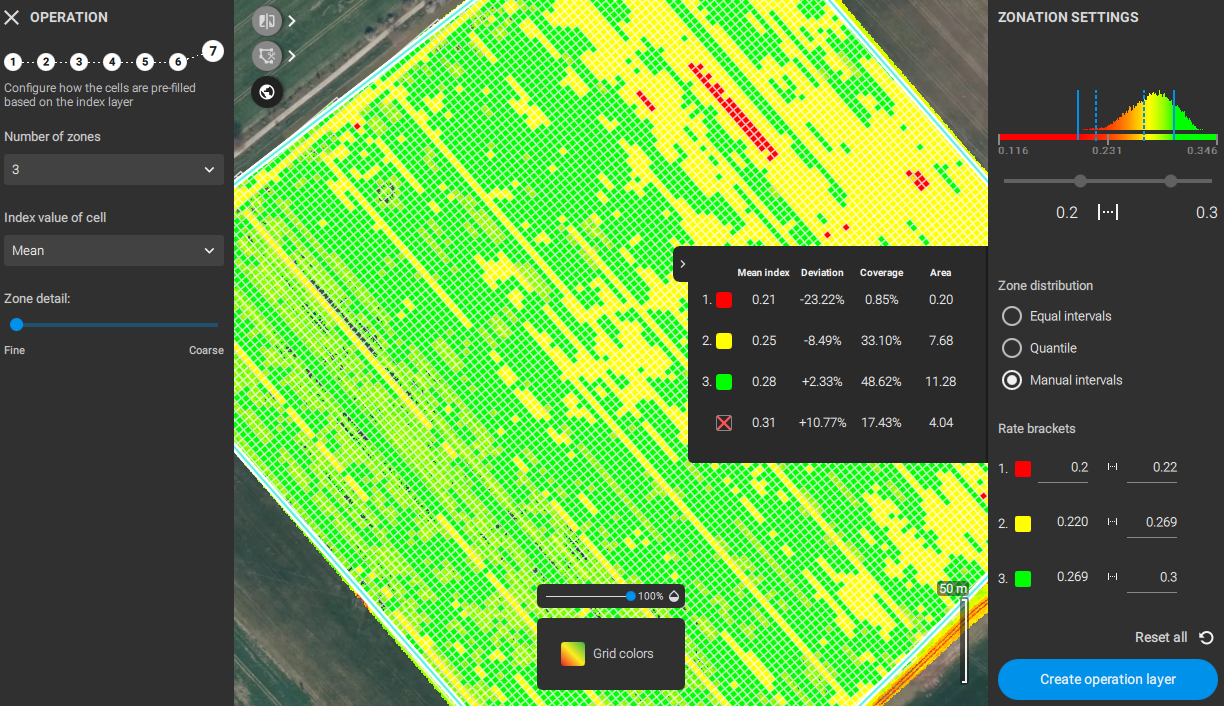1224x706 pixels.
Task: Expand the layer comparison tool options chevron
Action: click(291, 20)
